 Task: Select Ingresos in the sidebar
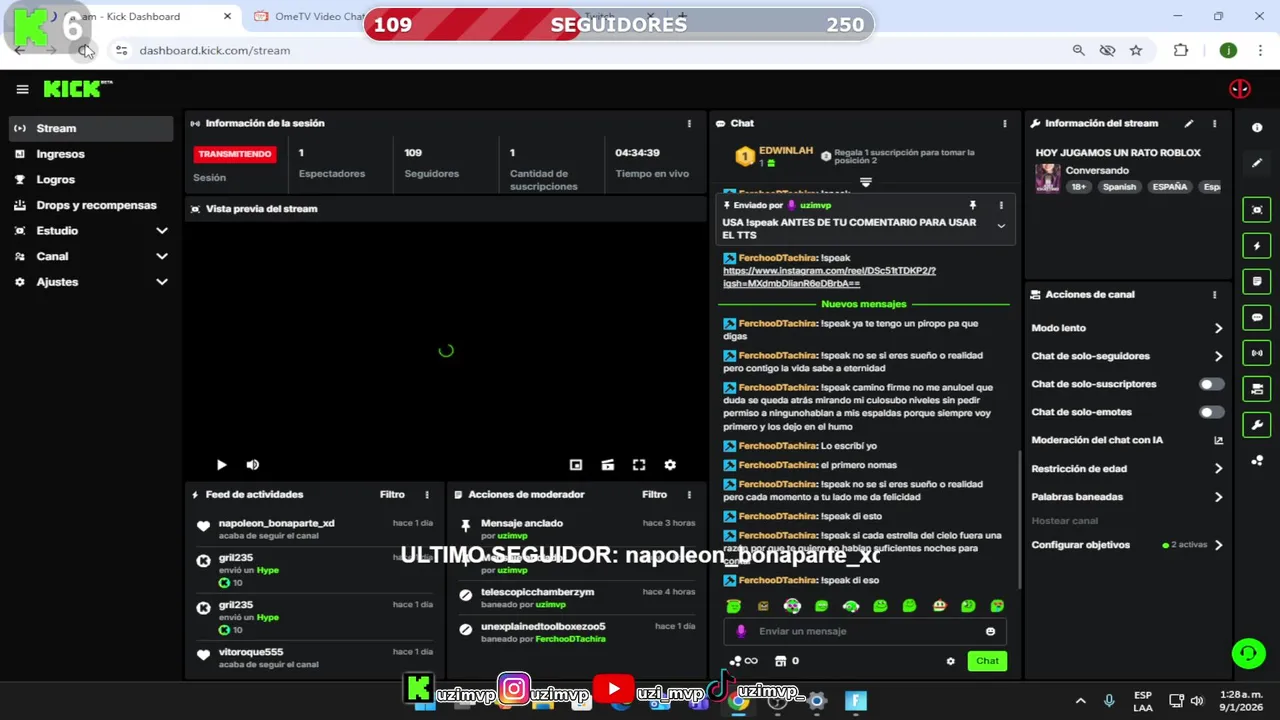pyautogui.click(x=91, y=154)
